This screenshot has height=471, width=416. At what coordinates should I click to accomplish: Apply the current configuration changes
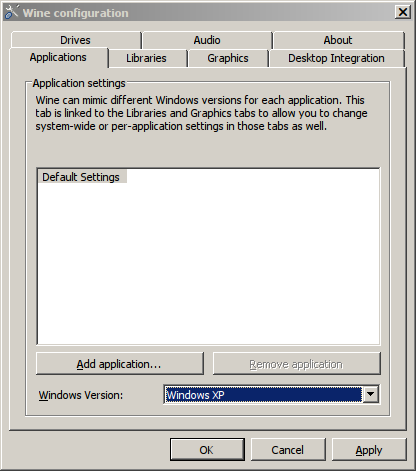point(369,450)
